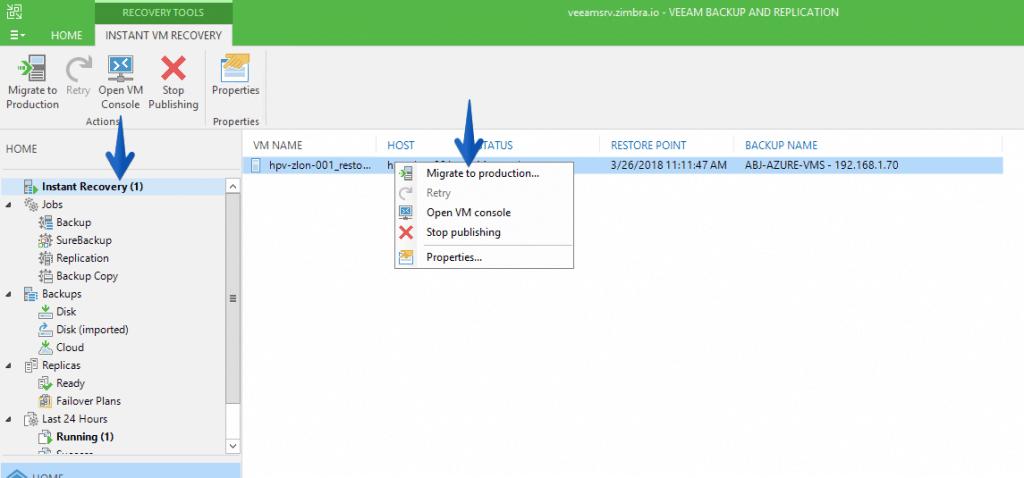Image resolution: width=1024 pixels, height=478 pixels.
Task: Click restore point 3/26/2018 11:11:47 AM
Action: [x=668, y=166]
